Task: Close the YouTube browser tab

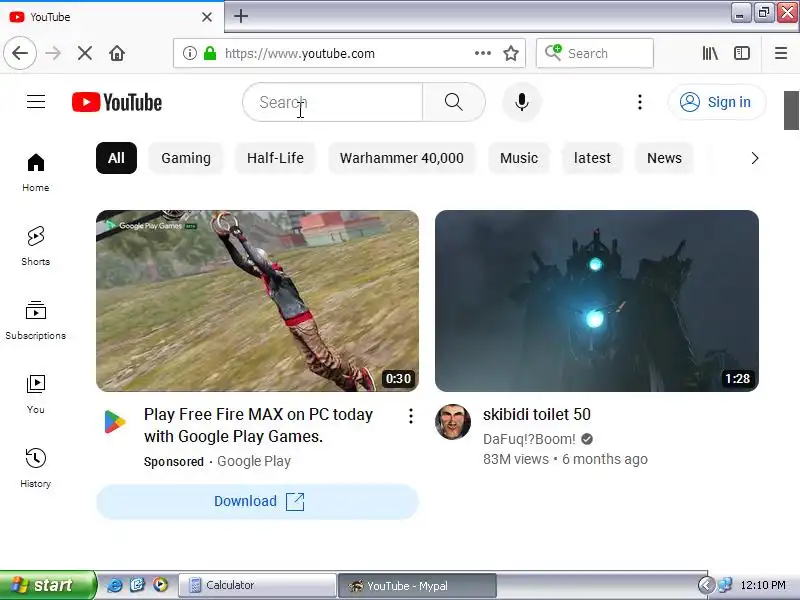Action: coord(207,17)
